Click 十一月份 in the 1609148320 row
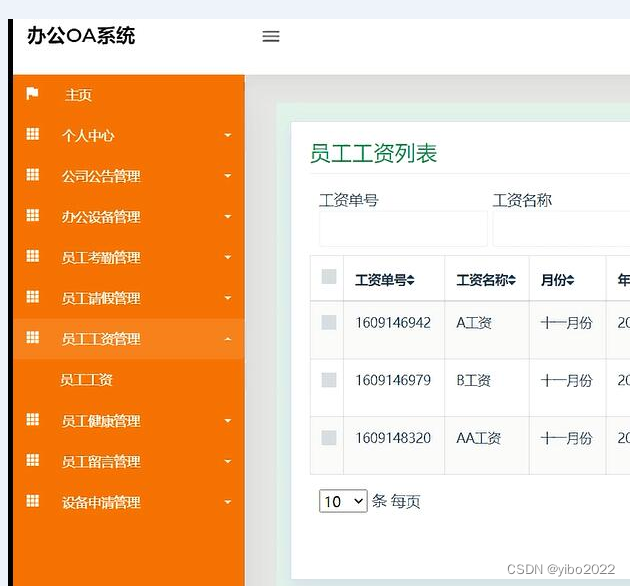The height and width of the screenshot is (586, 630). click(567, 438)
